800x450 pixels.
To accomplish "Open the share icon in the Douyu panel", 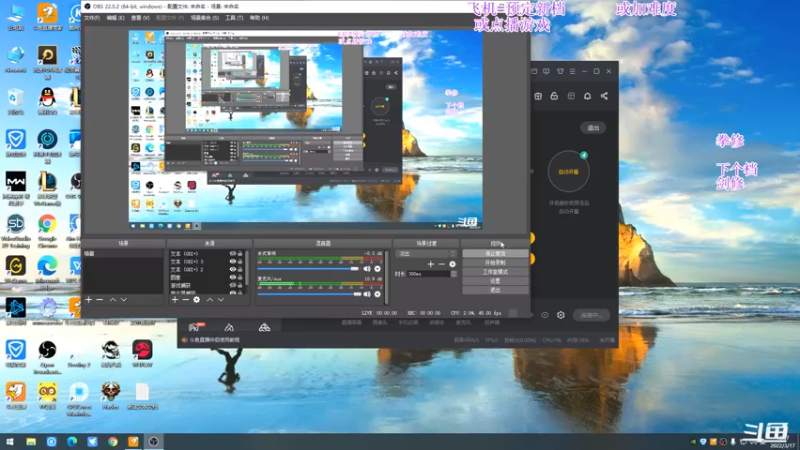I will coord(604,96).
